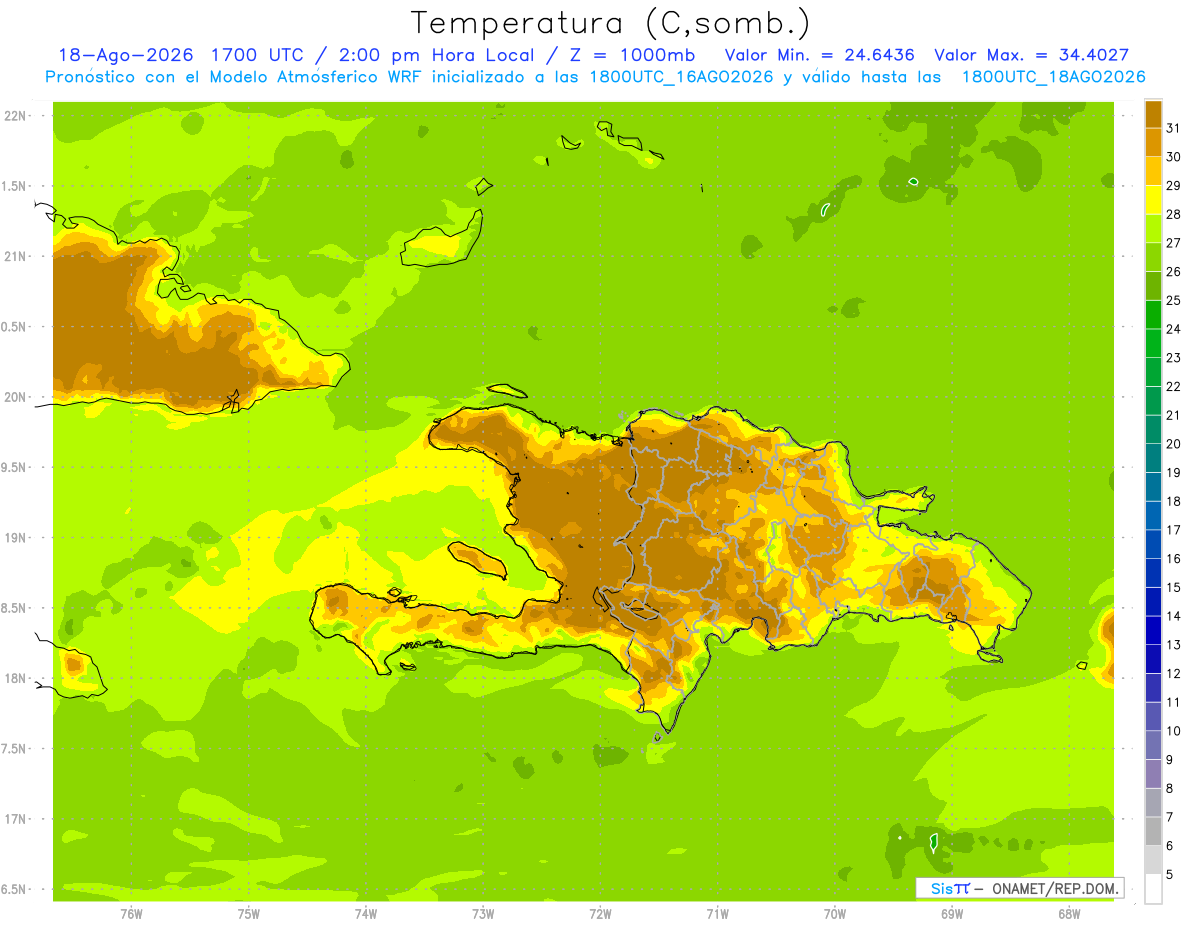Click the '17N' latitude axis label
This screenshot has height=927, width=1200.
pos(15,819)
